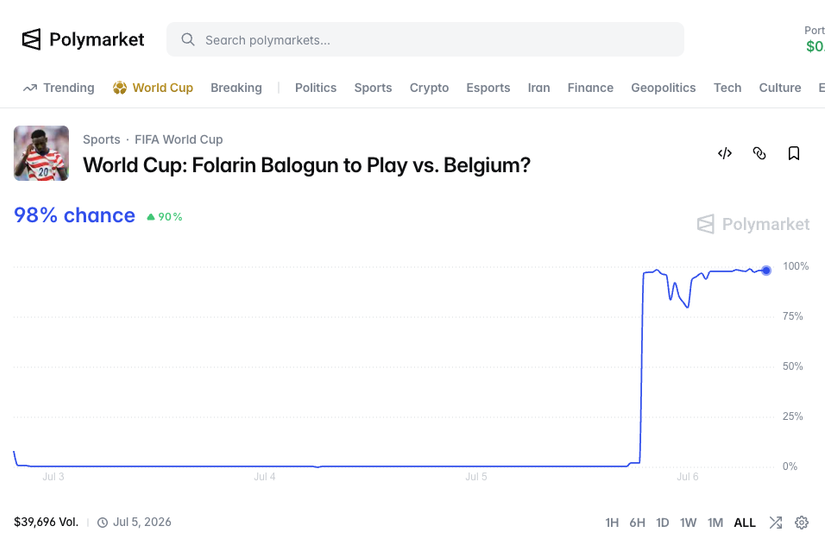The image size is (837, 546).
Task: Select the 1H chart range
Action: click(612, 523)
